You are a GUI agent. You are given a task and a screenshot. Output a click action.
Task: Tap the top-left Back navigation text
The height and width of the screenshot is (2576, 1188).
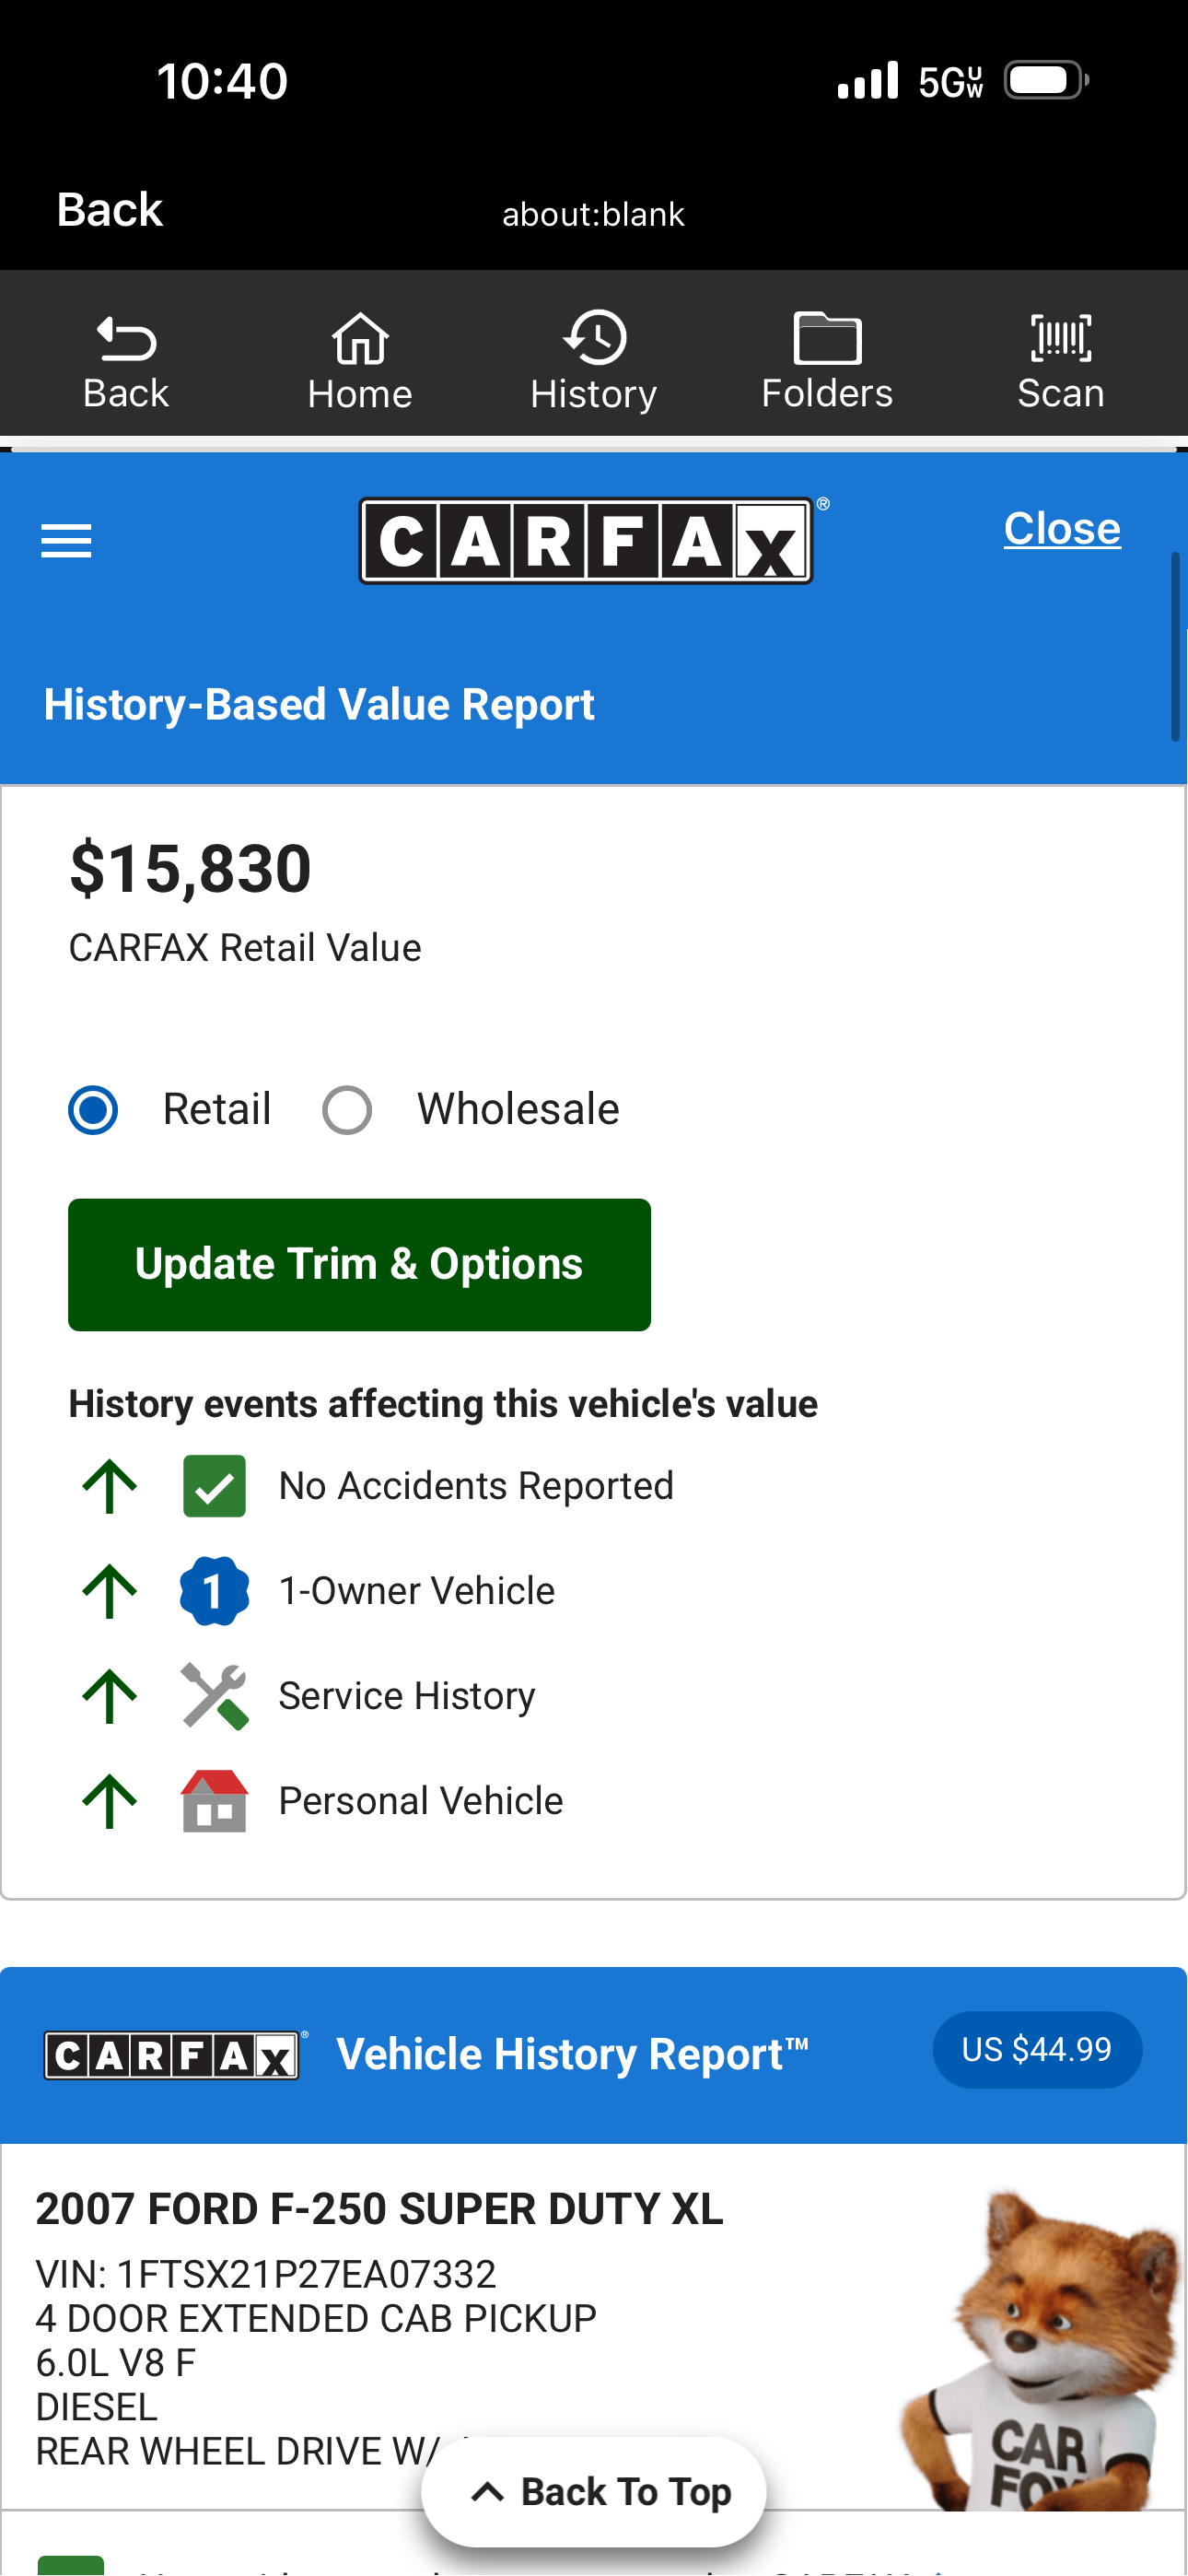109,210
